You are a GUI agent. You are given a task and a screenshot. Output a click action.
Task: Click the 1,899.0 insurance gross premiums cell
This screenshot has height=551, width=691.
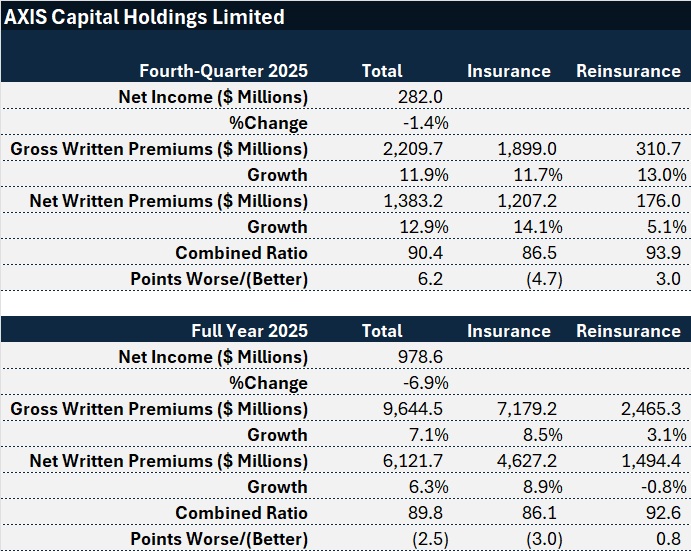pyautogui.click(x=525, y=149)
